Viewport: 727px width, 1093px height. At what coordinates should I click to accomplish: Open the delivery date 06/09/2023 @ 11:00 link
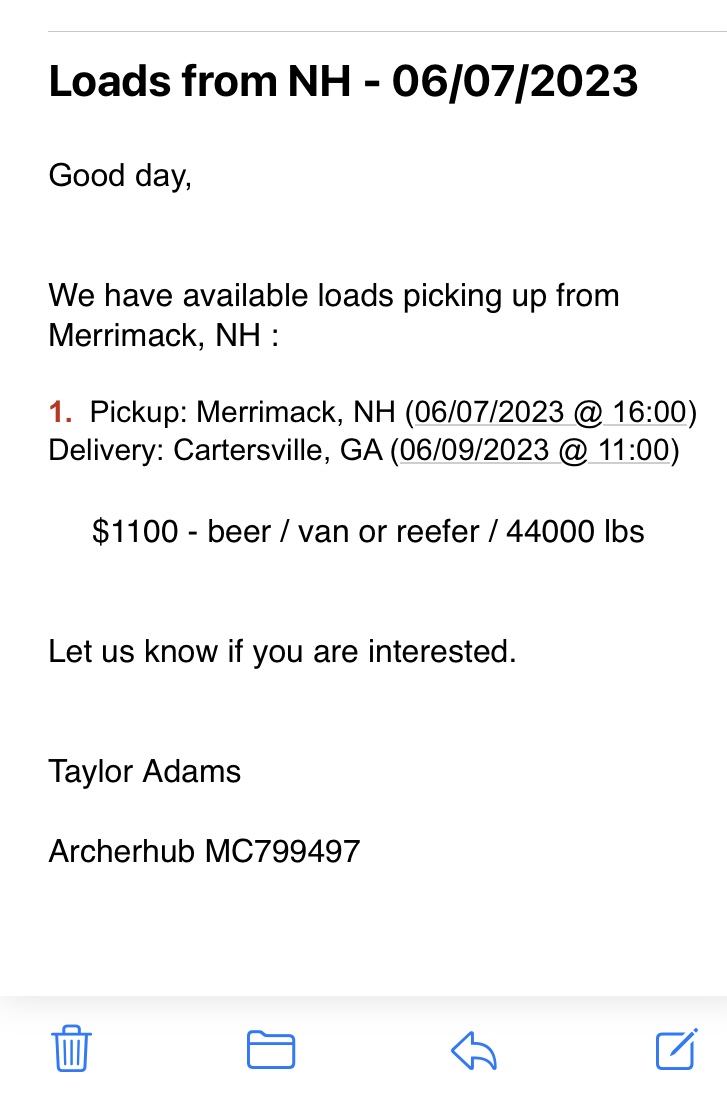coord(535,450)
